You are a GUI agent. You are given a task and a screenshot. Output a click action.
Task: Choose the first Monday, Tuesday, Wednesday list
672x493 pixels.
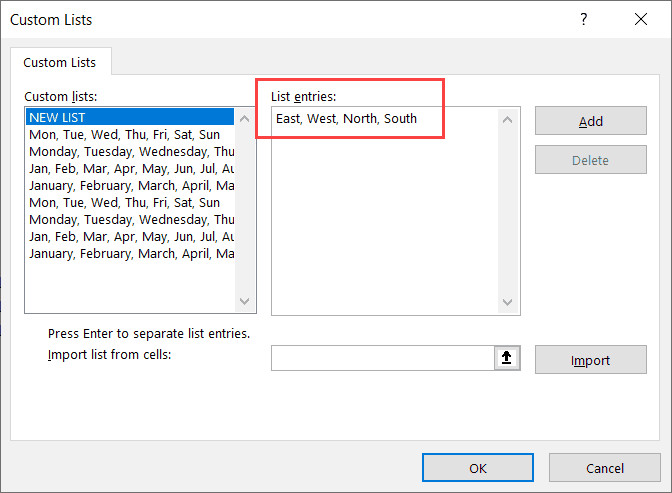(x=130, y=151)
